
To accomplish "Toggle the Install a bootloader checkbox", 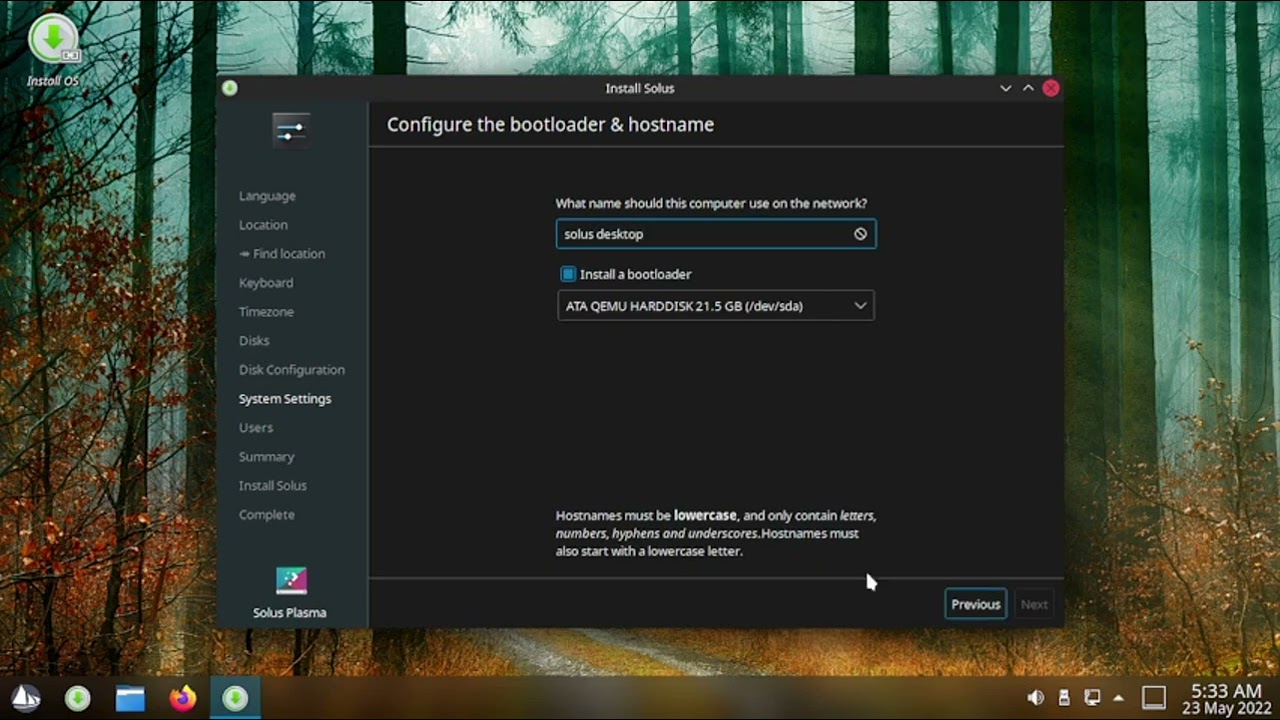I will [568, 274].
